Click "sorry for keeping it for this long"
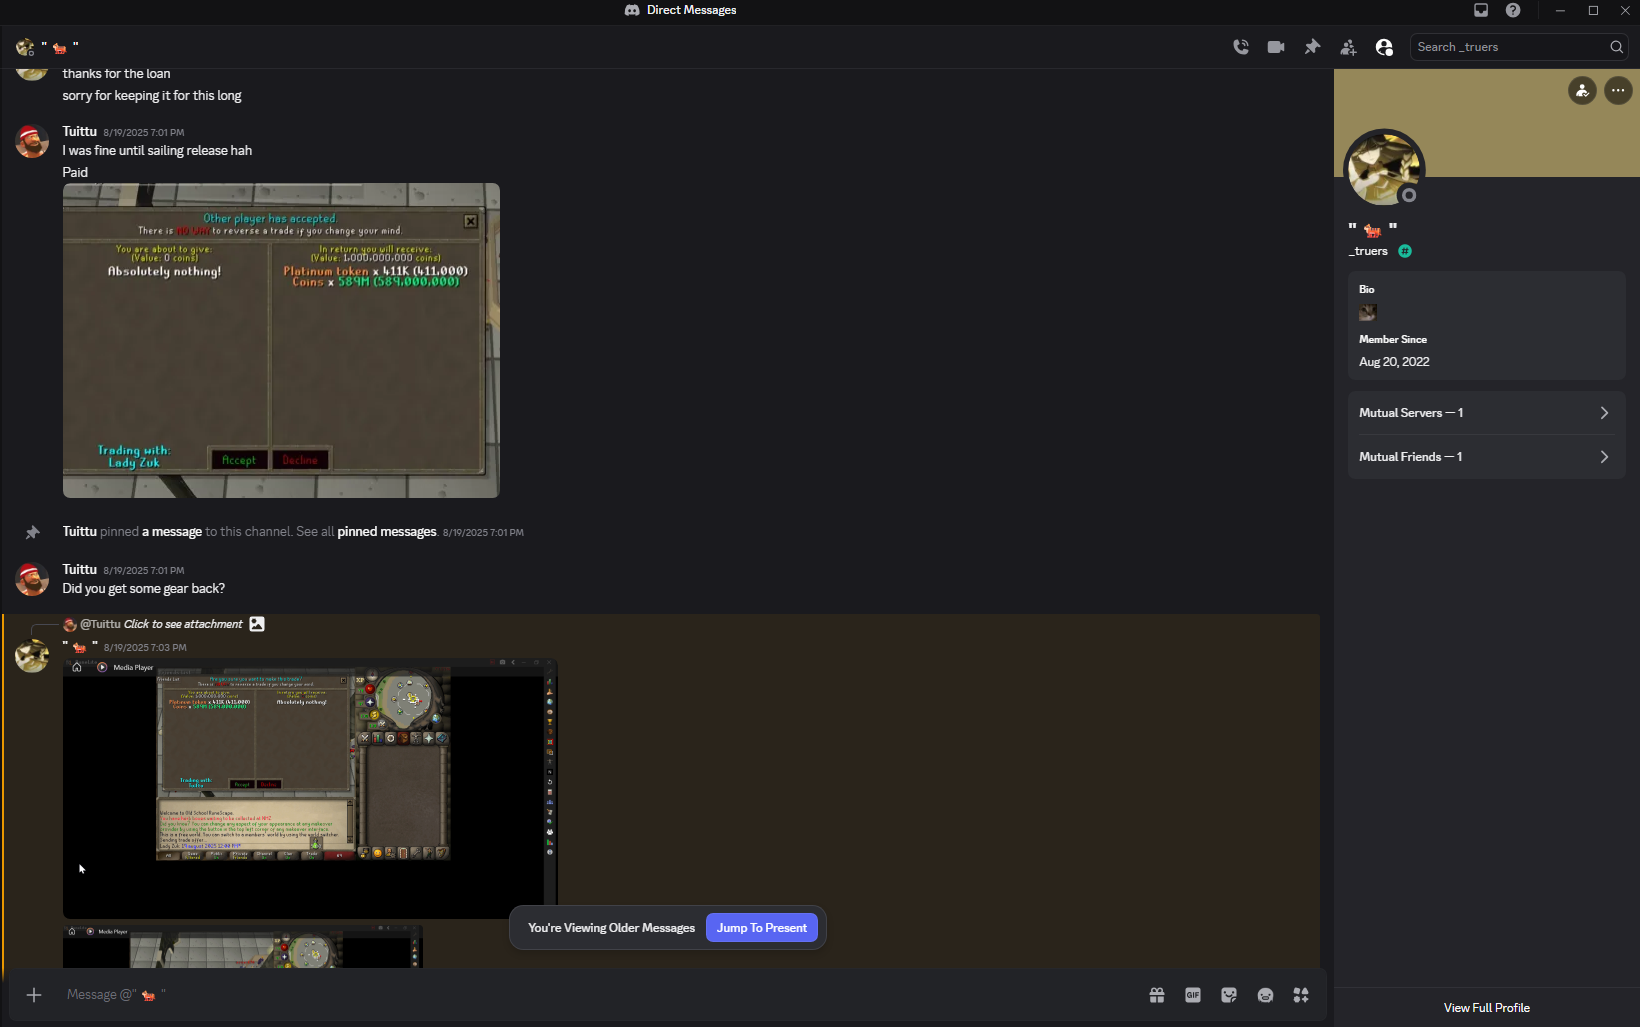Image resolution: width=1640 pixels, height=1027 pixels. click(152, 96)
